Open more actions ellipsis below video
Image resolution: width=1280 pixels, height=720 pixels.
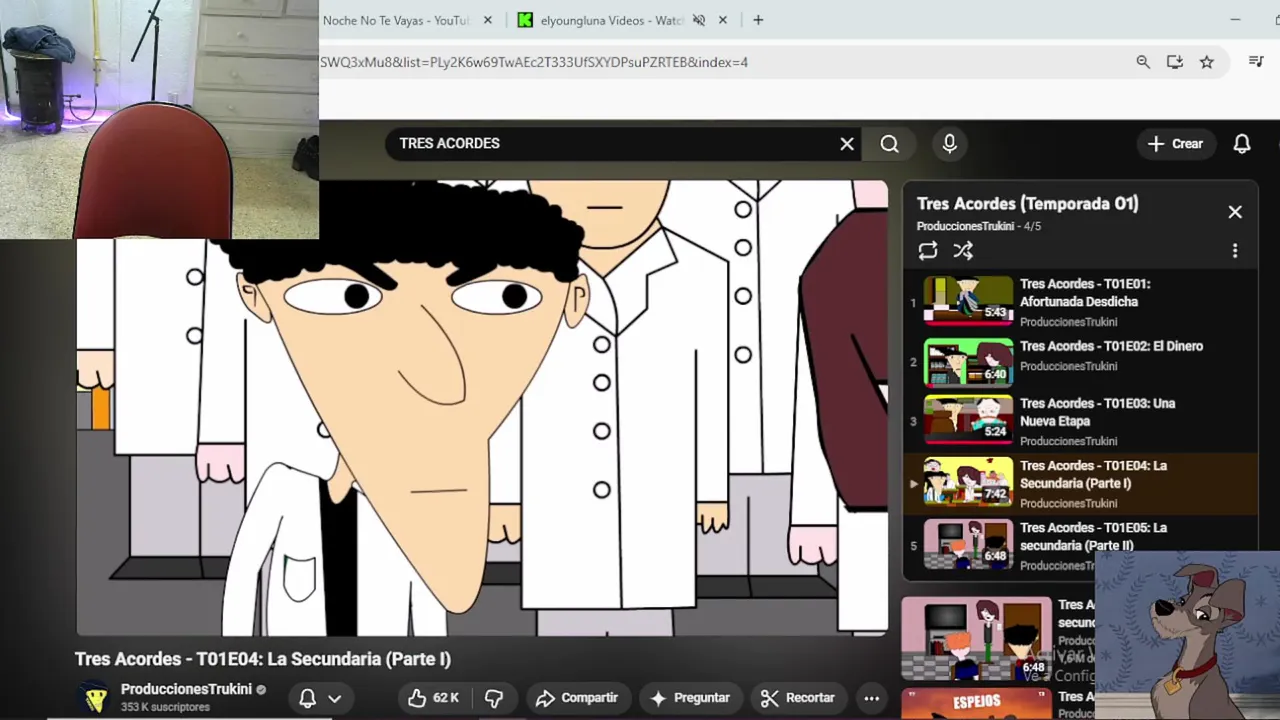872,698
